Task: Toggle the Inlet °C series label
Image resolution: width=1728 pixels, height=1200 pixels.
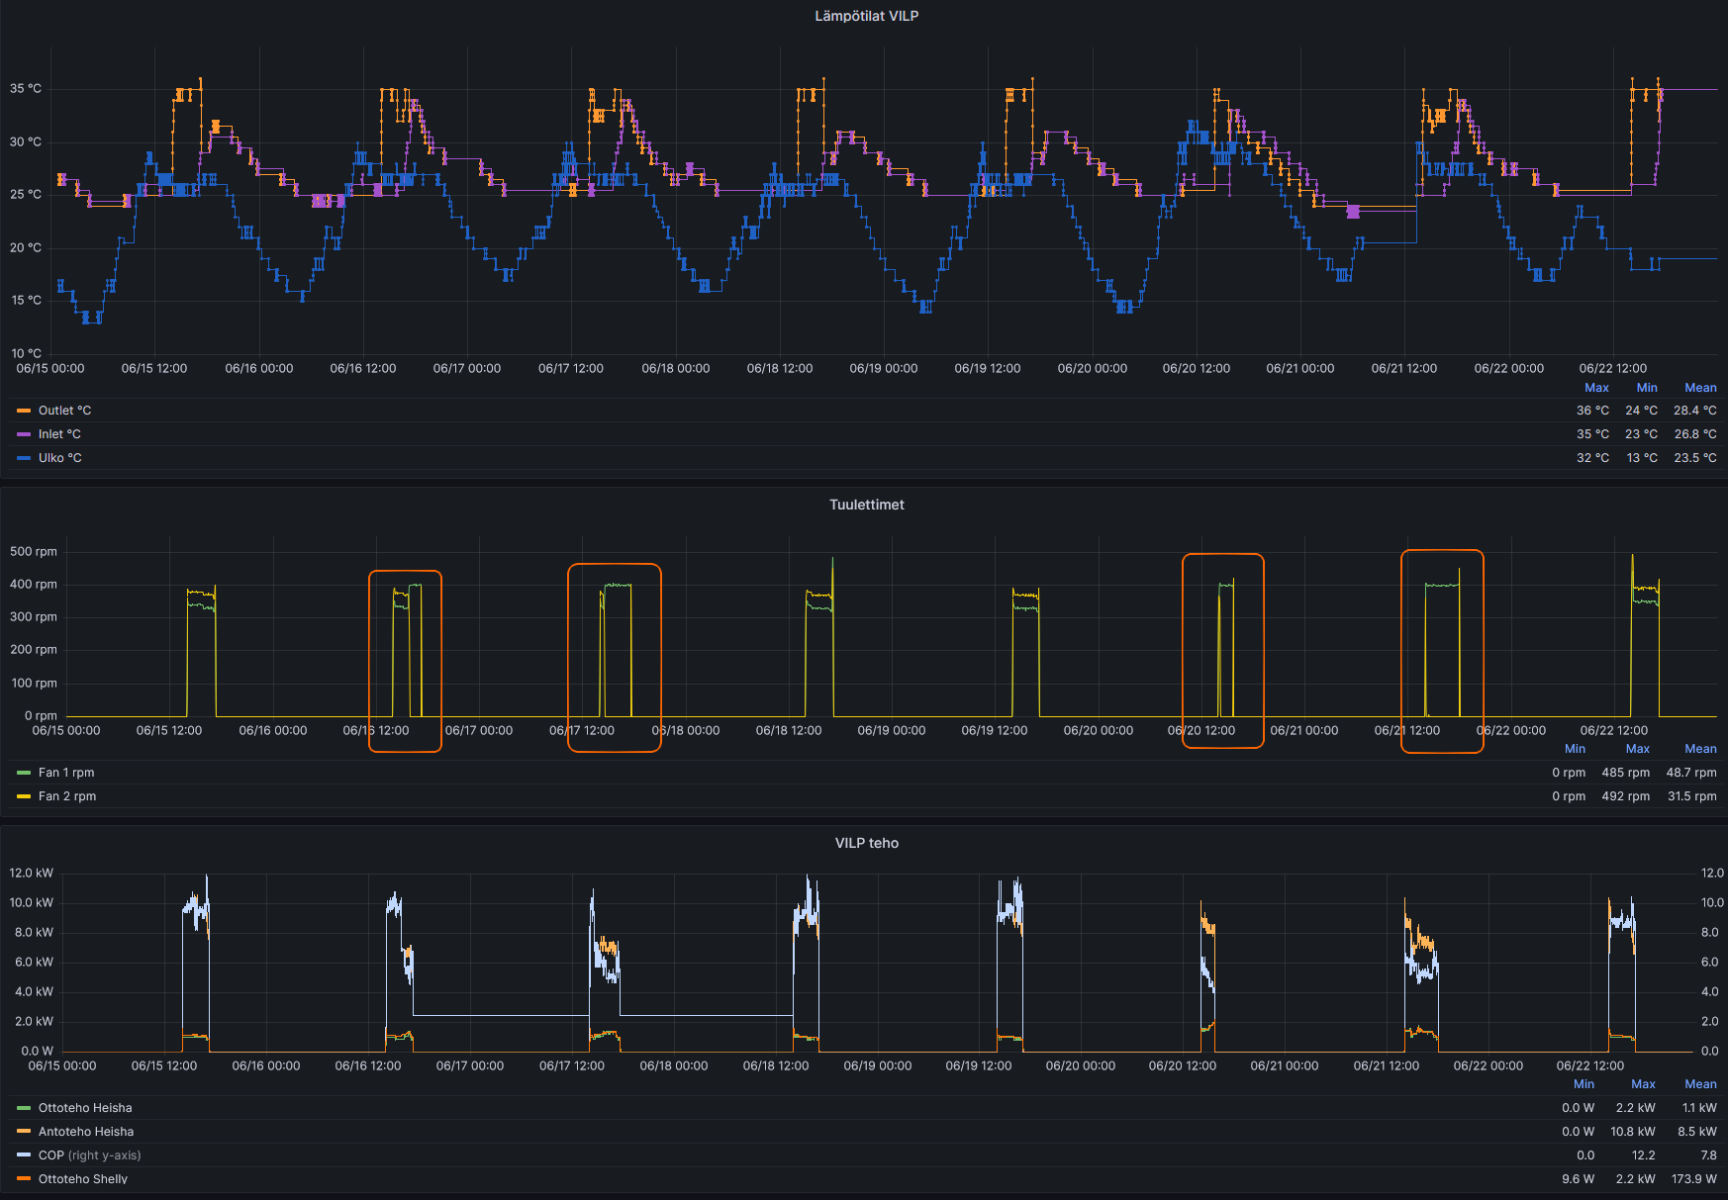Action: (x=59, y=435)
